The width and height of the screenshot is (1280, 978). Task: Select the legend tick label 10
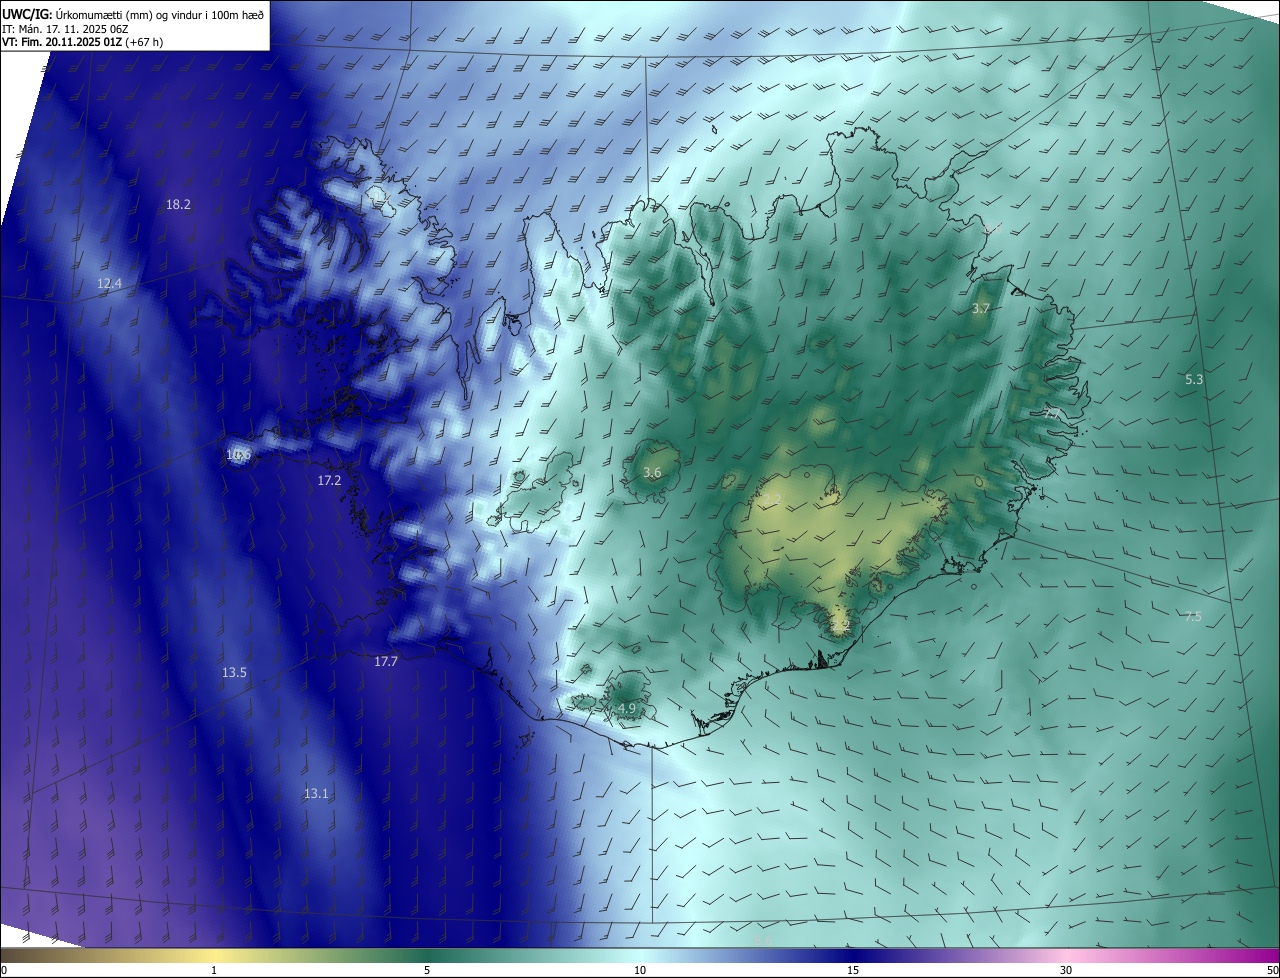(x=640, y=971)
